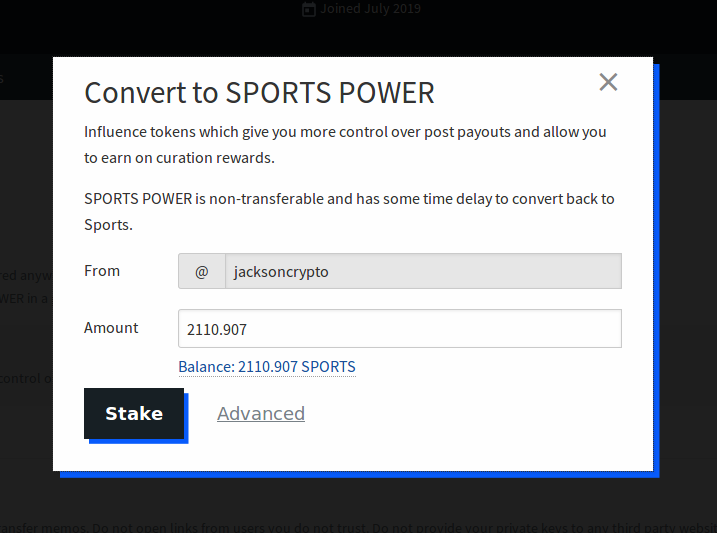
Task: Click the jacksoncrypto From field
Action: (423, 271)
